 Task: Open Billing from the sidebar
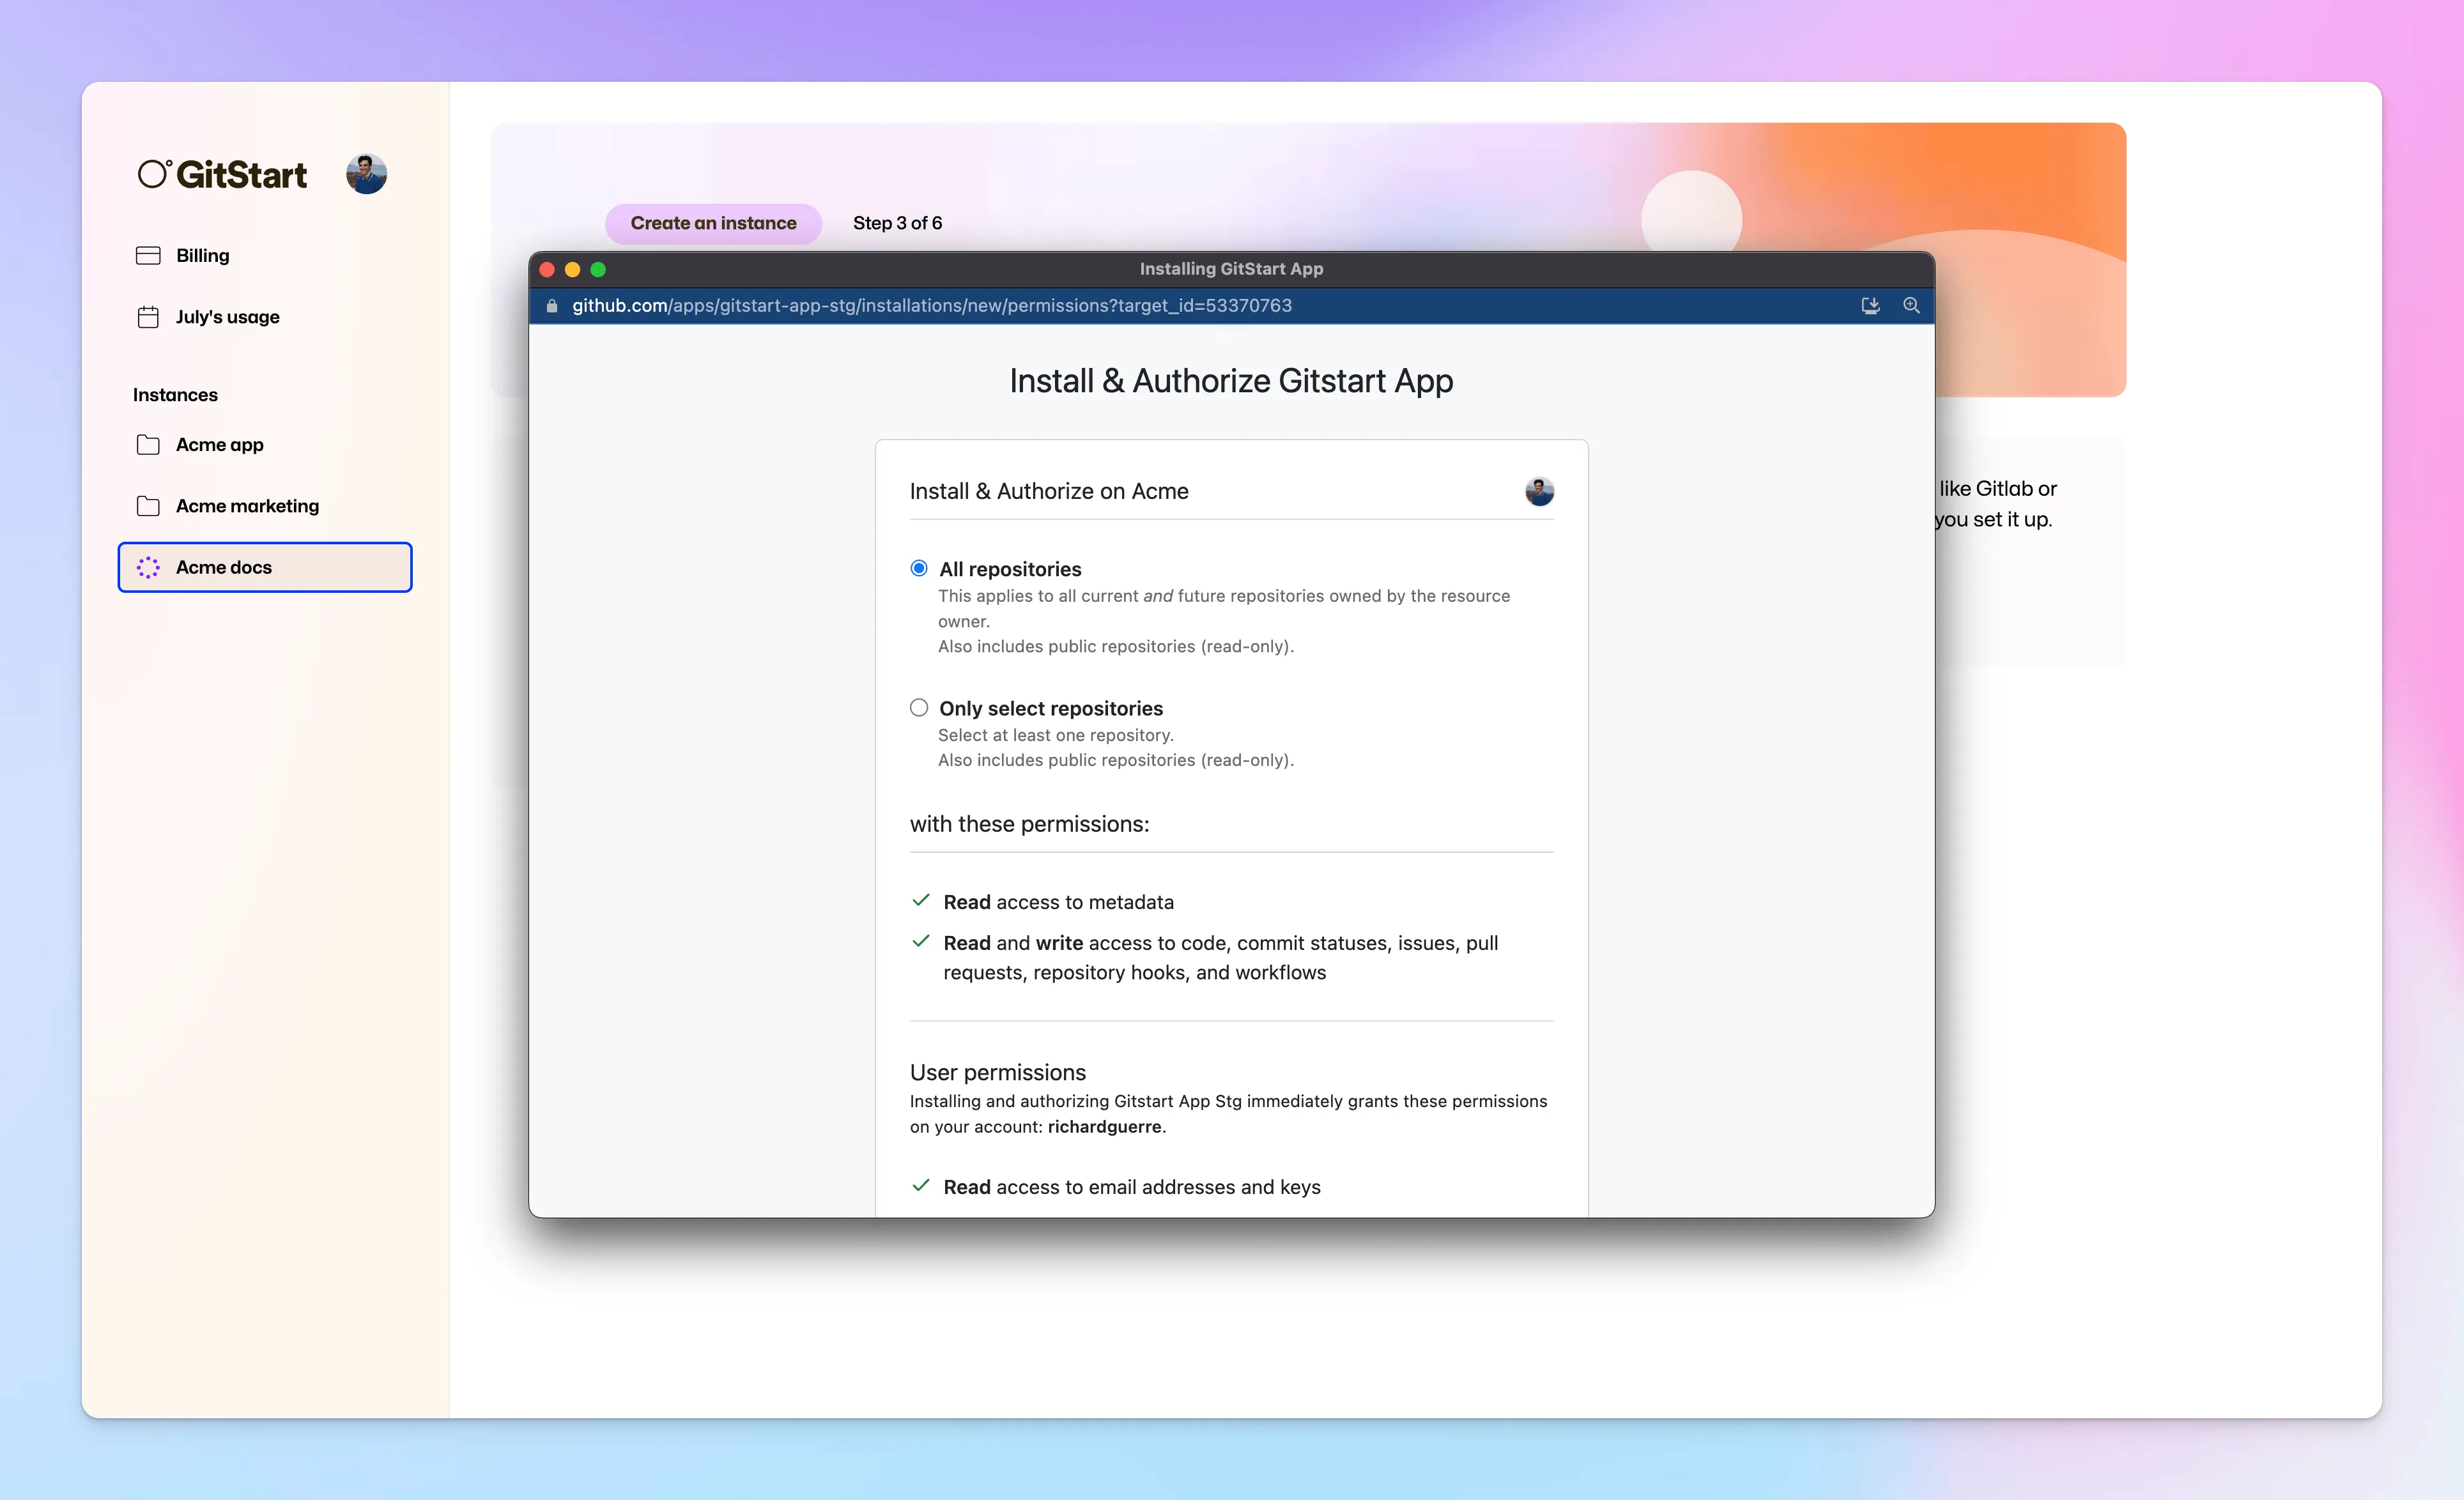pyautogui.click(x=202, y=255)
